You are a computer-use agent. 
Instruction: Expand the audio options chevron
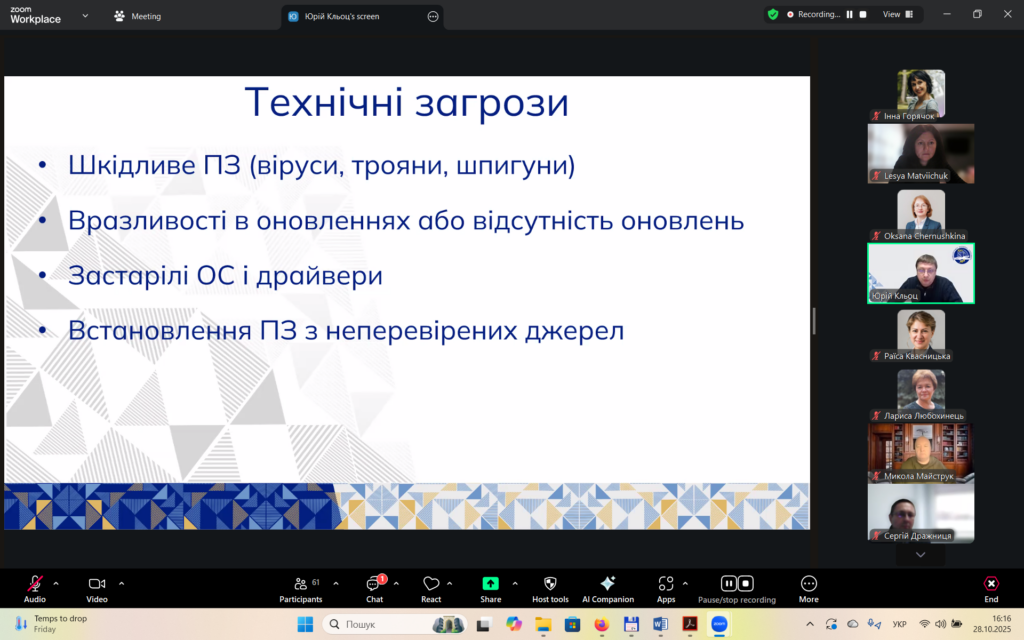(x=56, y=582)
